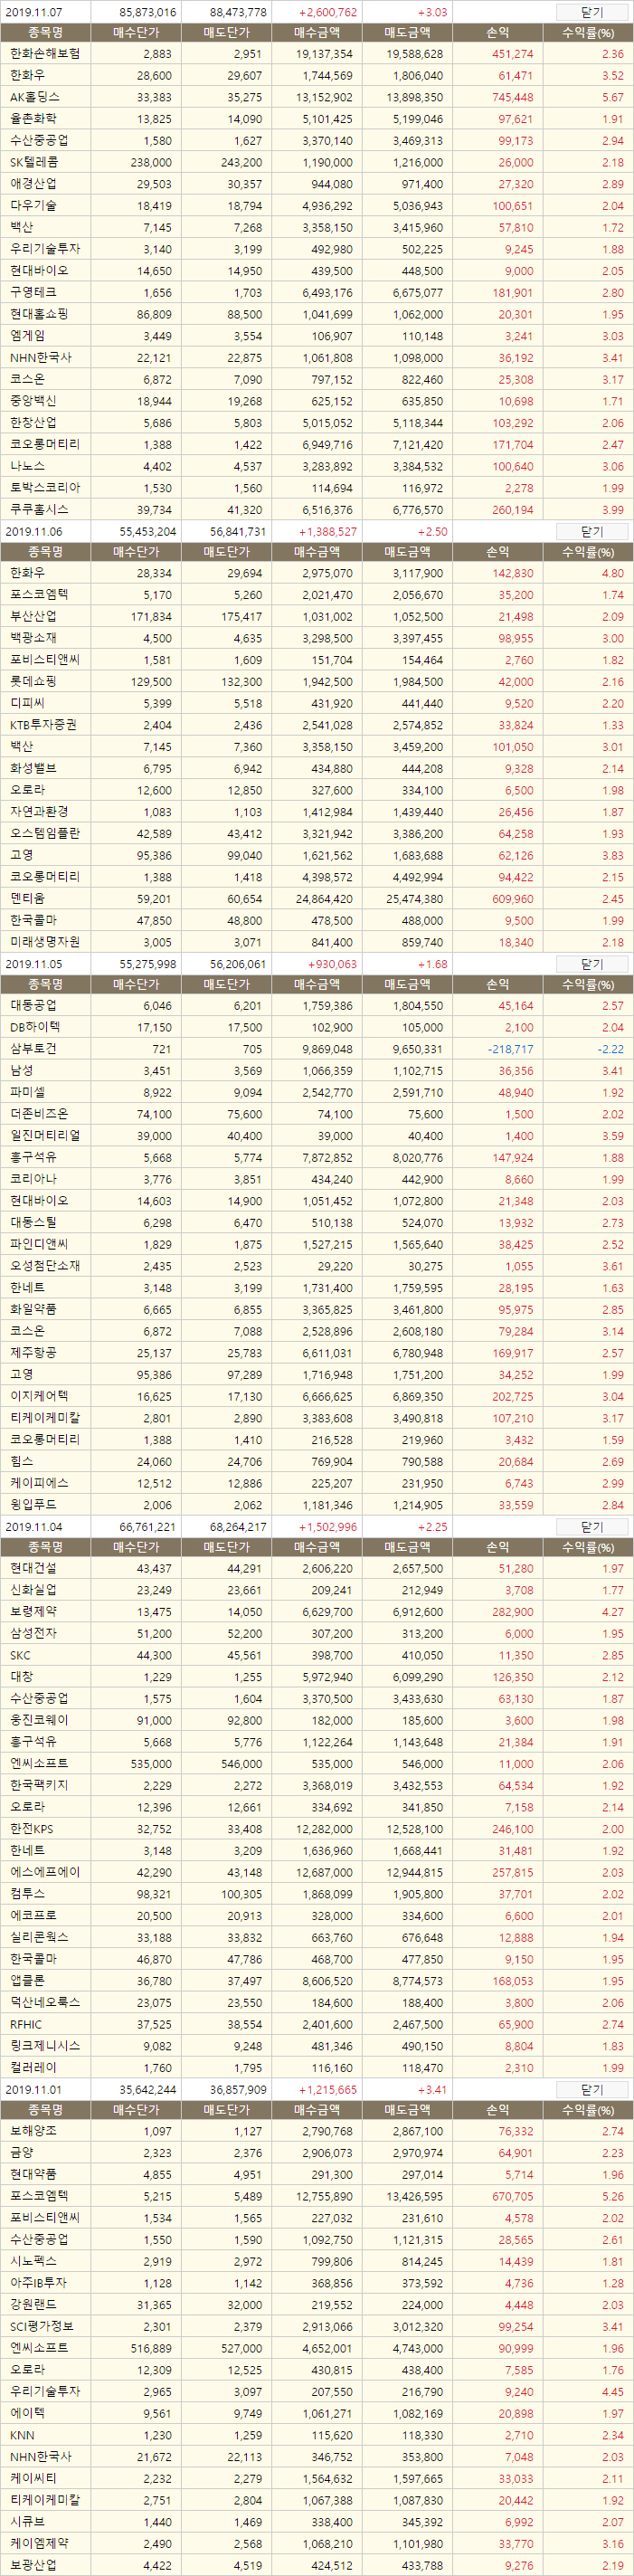This screenshot has height=2576, width=634.
Task: Select the 이지케어텍 stock name
Action: pos(39,1395)
